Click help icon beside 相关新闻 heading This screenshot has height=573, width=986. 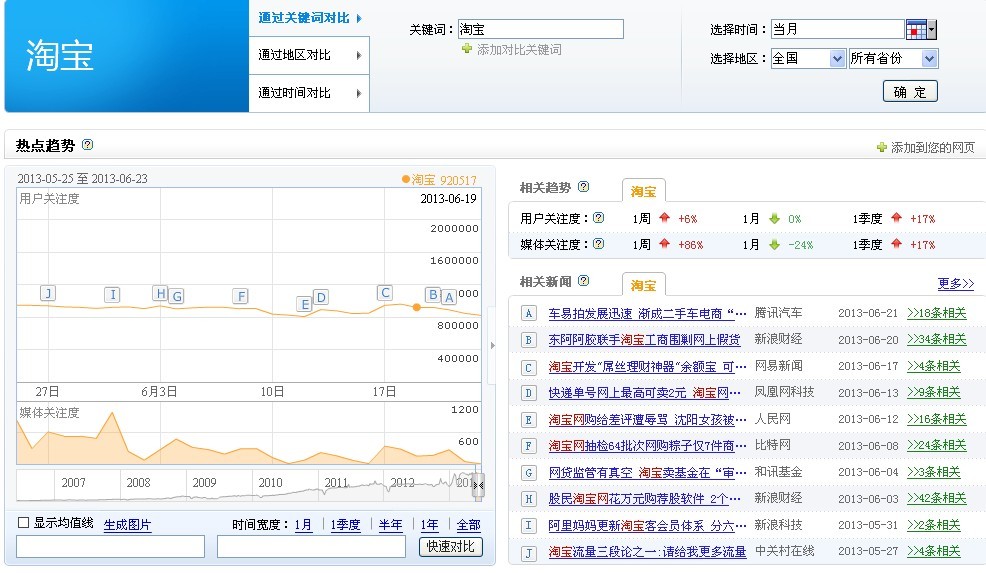coord(584,281)
